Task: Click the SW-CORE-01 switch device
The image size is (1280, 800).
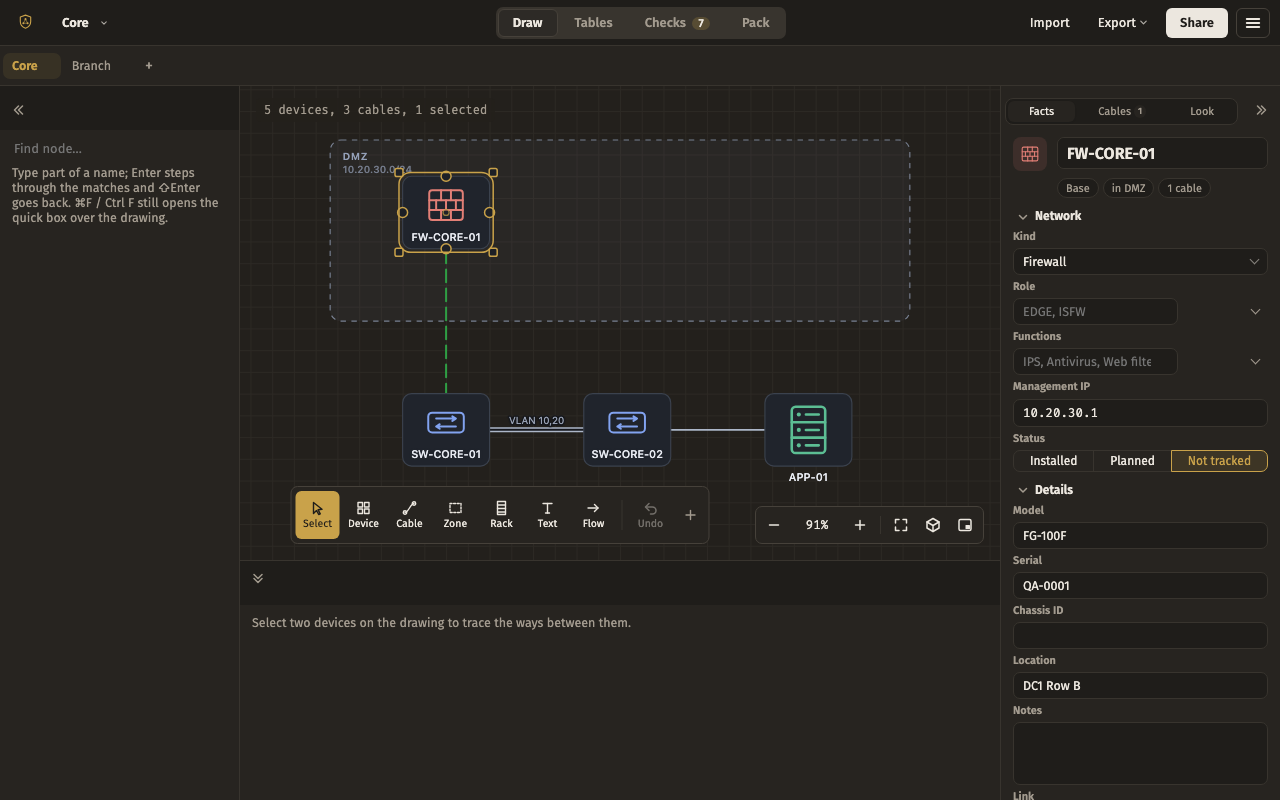Action: click(446, 430)
